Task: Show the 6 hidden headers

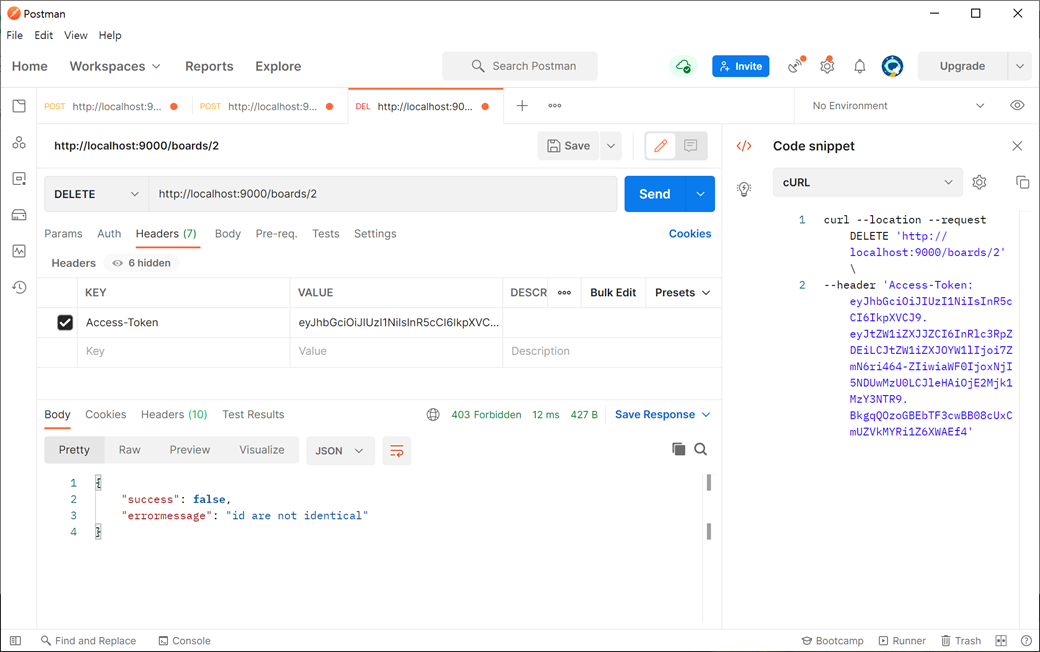Action: click(x=141, y=263)
